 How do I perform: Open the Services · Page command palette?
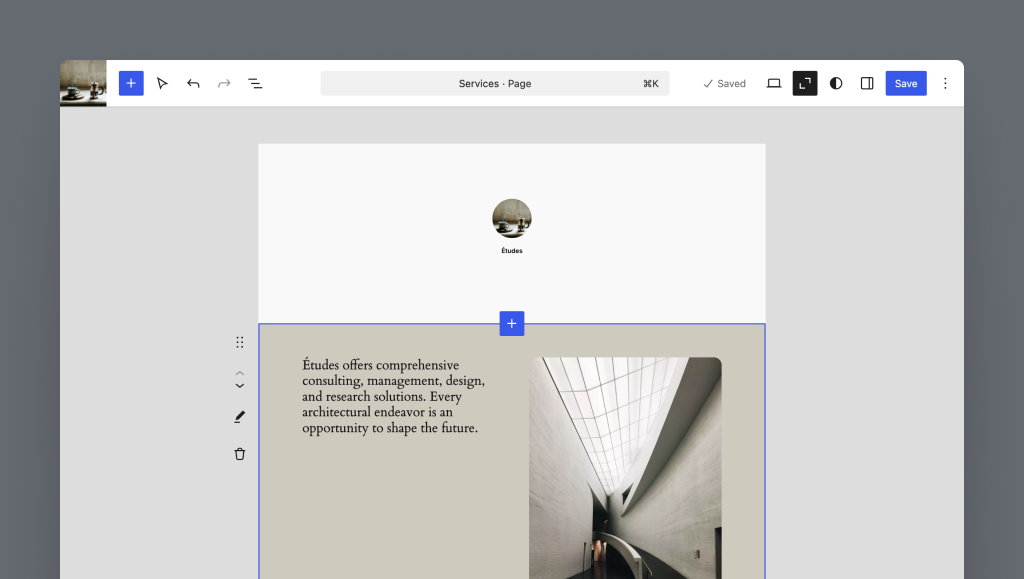point(494,83)
